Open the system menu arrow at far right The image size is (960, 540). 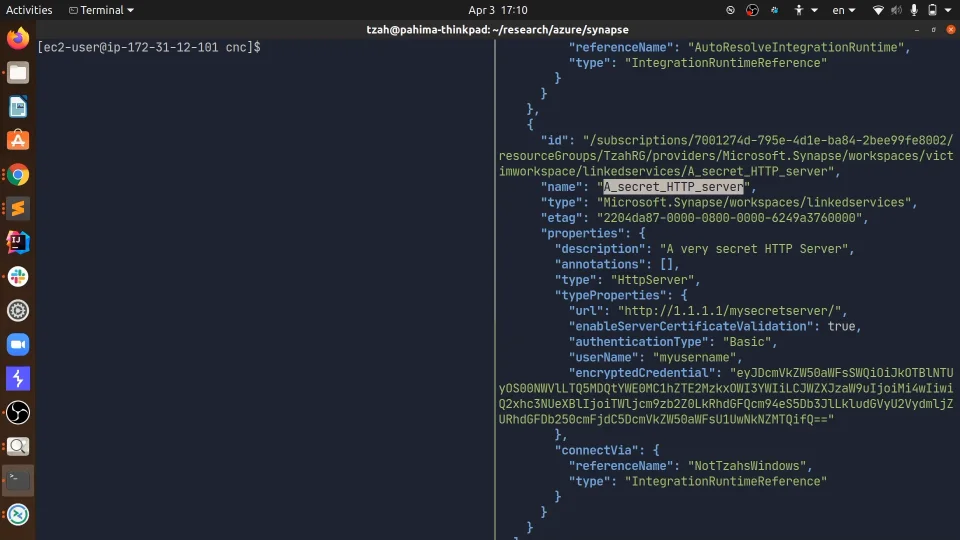pos(948,10)
